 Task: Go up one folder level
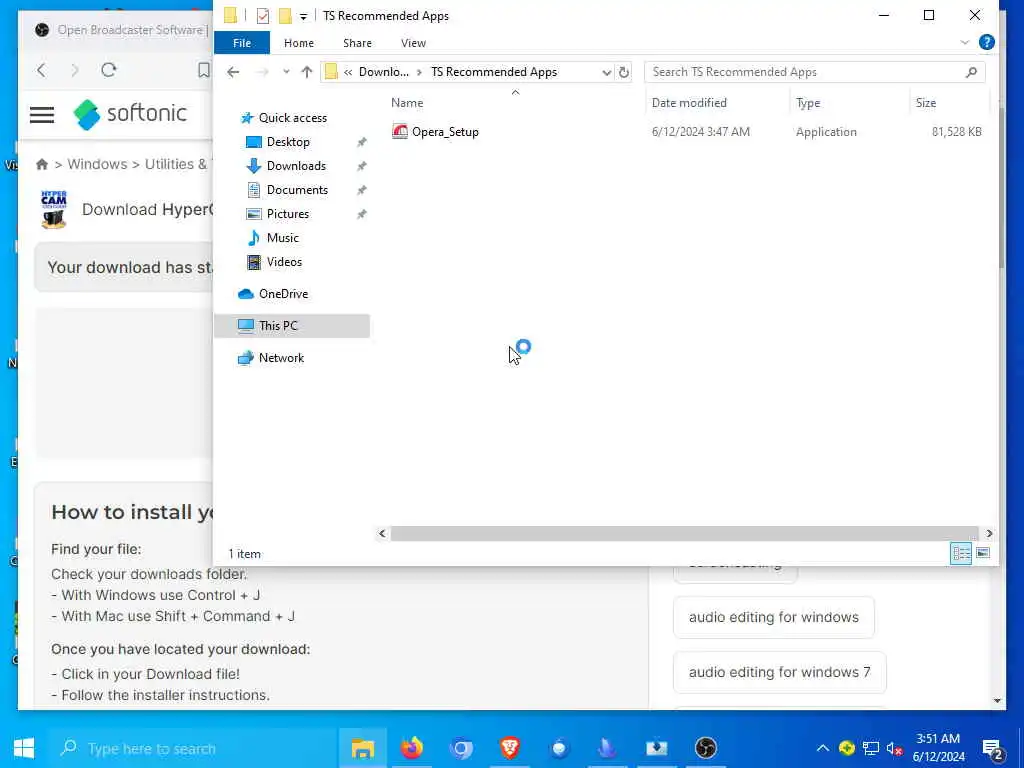pos(306,72)
